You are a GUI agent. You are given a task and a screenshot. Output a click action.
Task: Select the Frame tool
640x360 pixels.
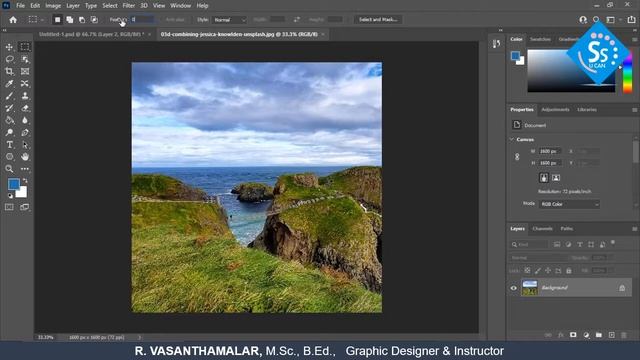(x=25, y=71)
